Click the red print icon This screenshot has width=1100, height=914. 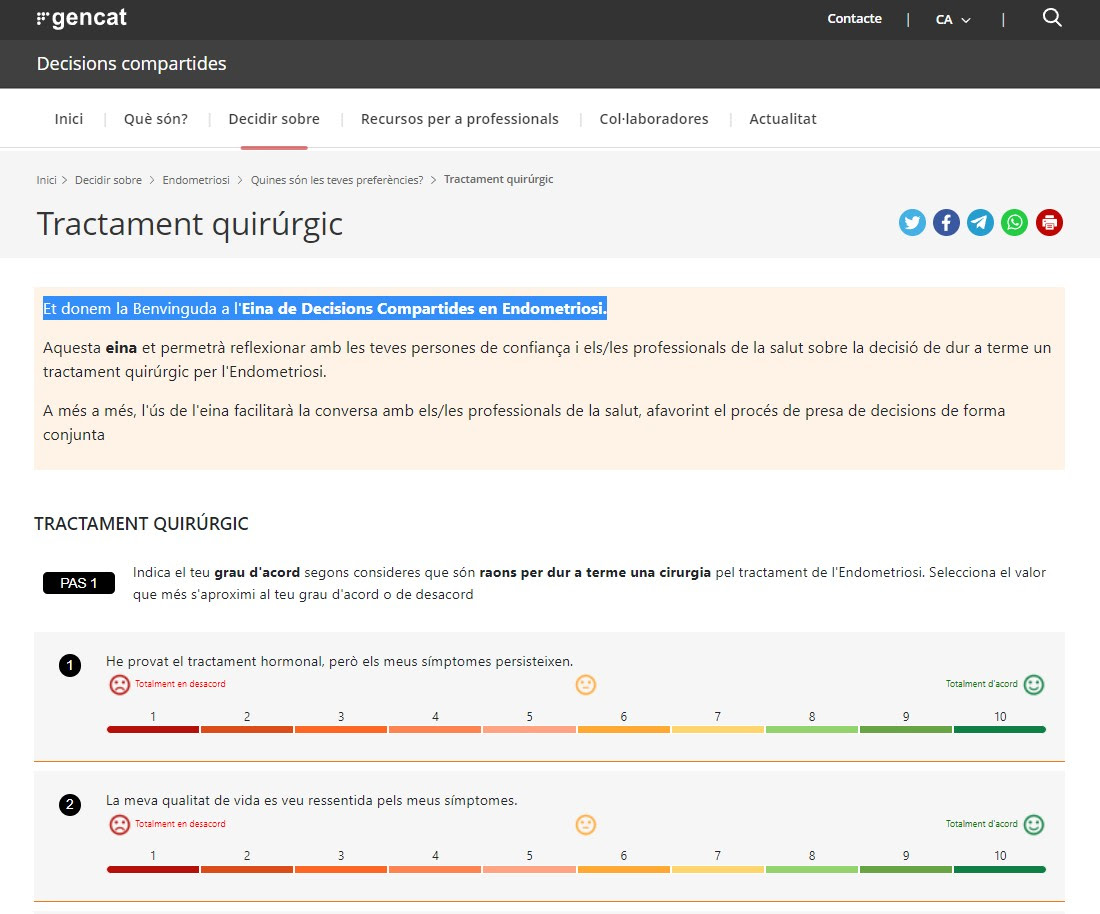click(1049, 223)
